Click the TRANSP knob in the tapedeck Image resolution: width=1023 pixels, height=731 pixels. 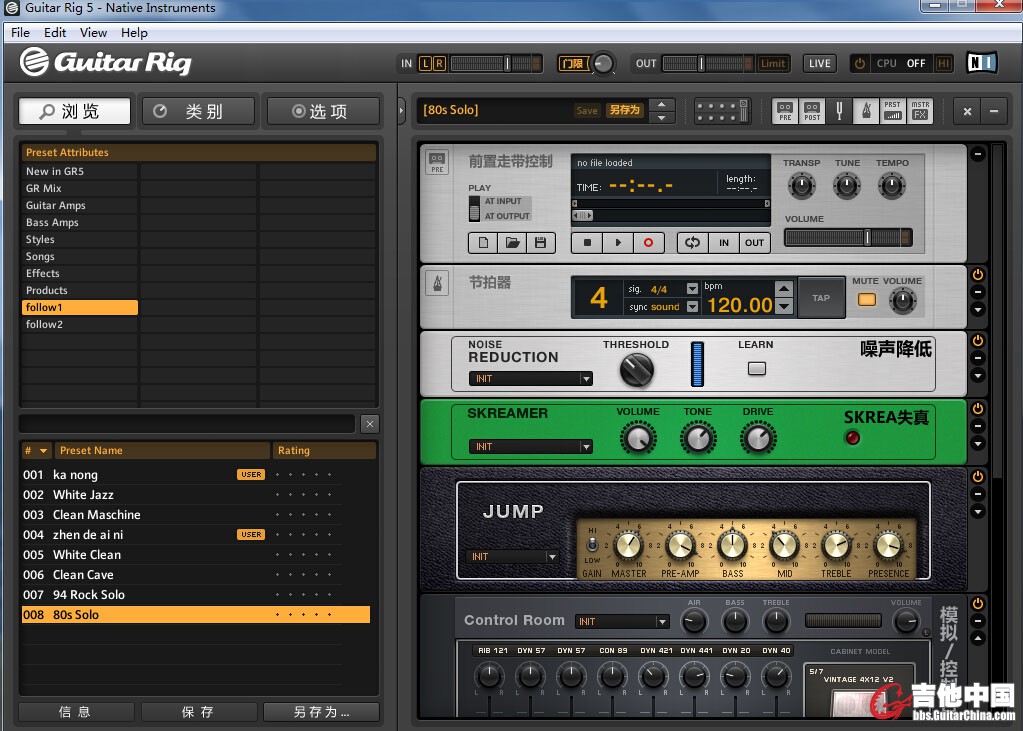pyautogui.click(x=802, y=186)
